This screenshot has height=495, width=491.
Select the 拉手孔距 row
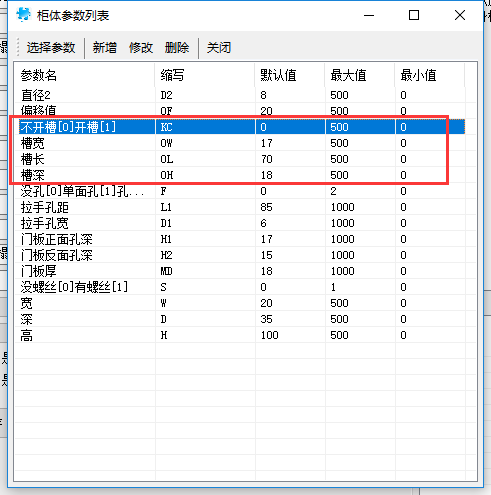[240, 207]
